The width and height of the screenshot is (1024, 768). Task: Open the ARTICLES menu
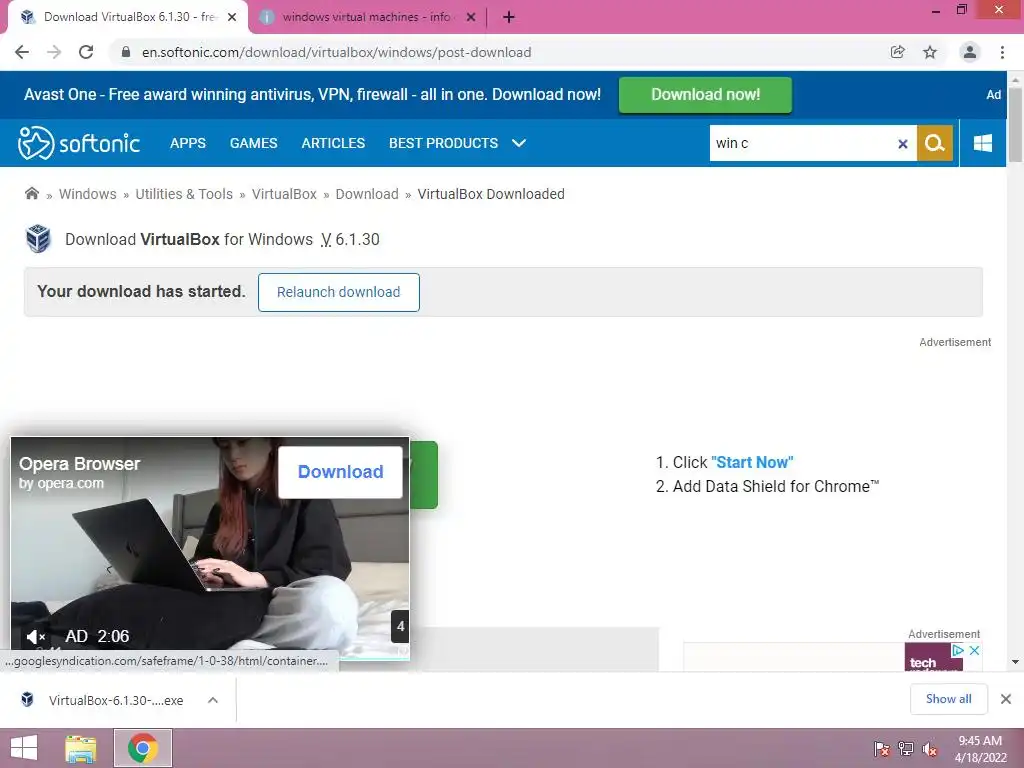click(x=333, y=143)
